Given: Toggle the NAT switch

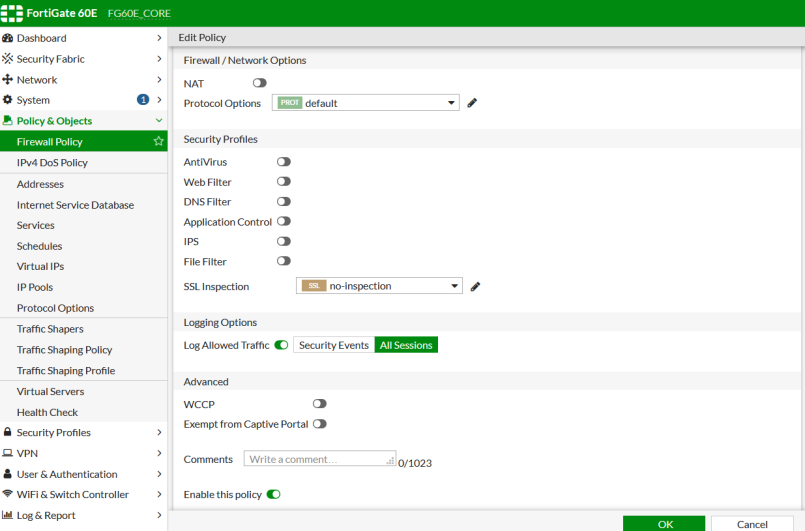Looking at the screenshot, I should [x=259, y=83].
